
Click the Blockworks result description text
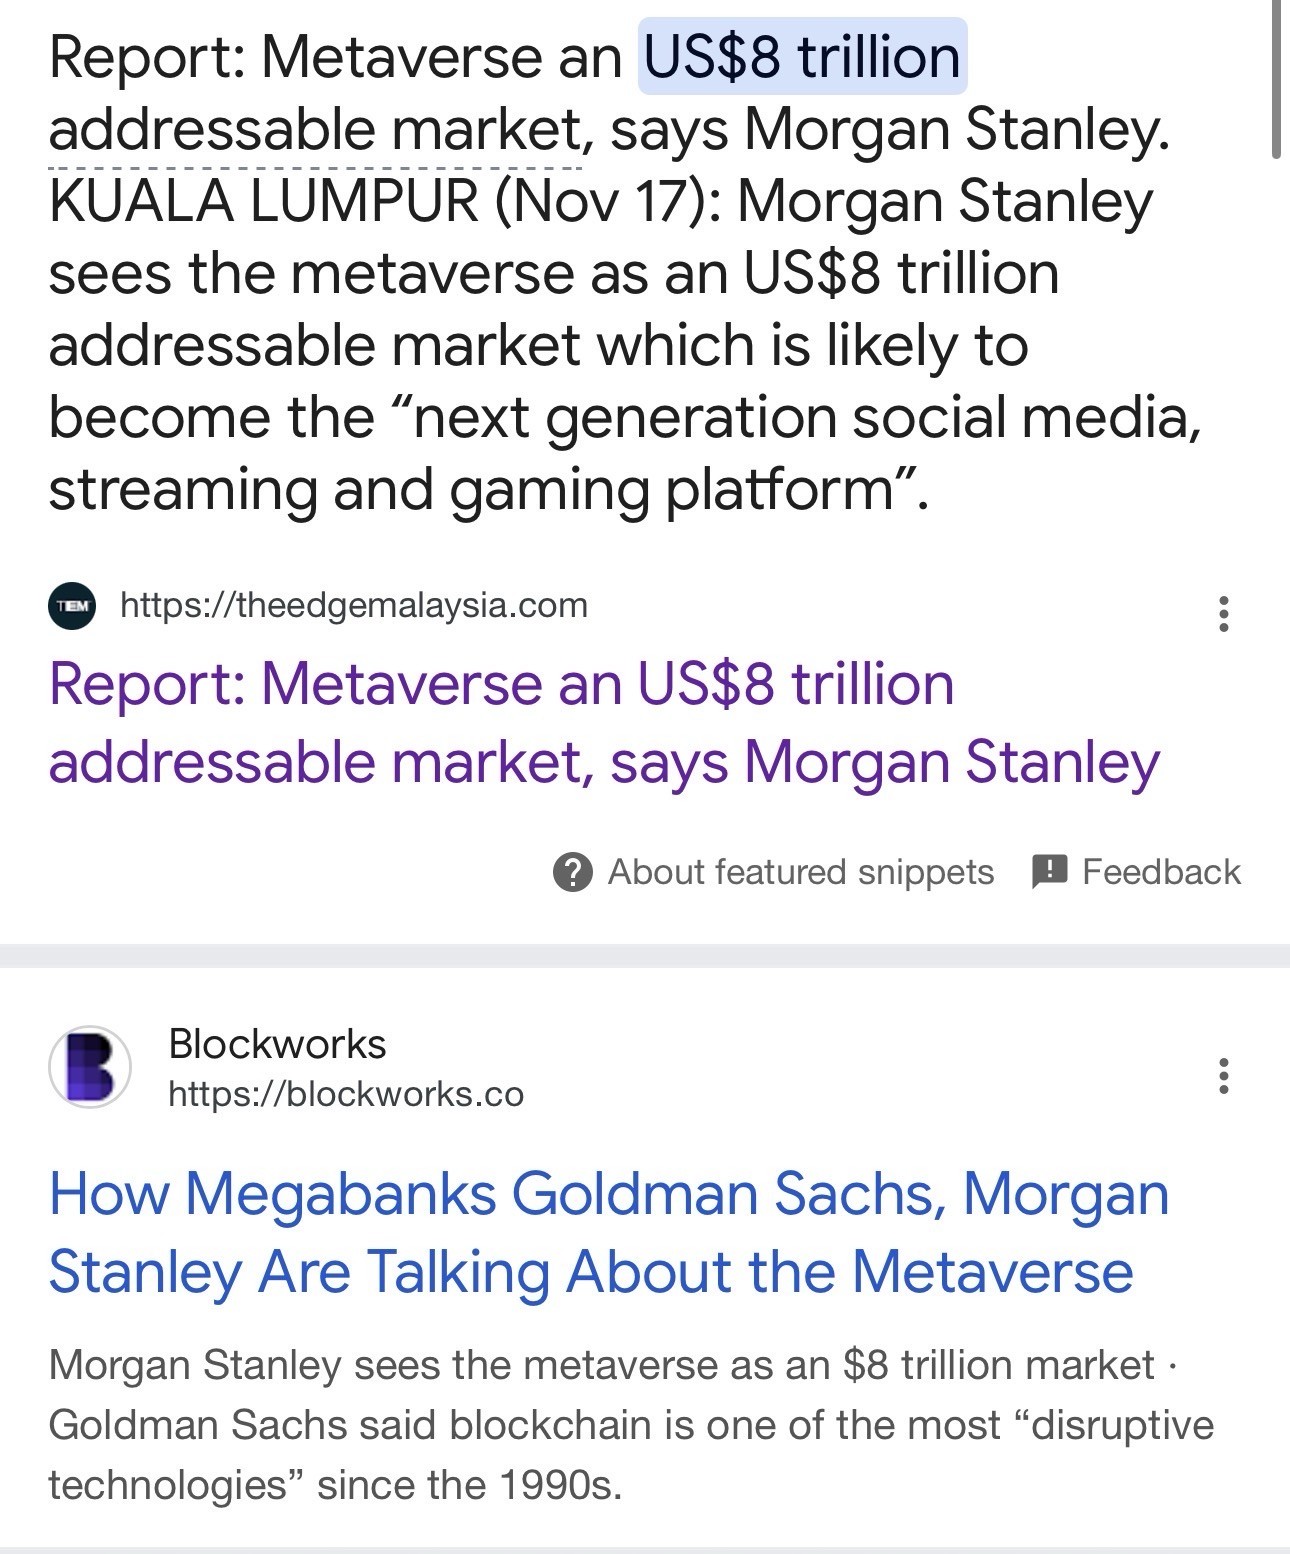click(x=630, y=1424)
